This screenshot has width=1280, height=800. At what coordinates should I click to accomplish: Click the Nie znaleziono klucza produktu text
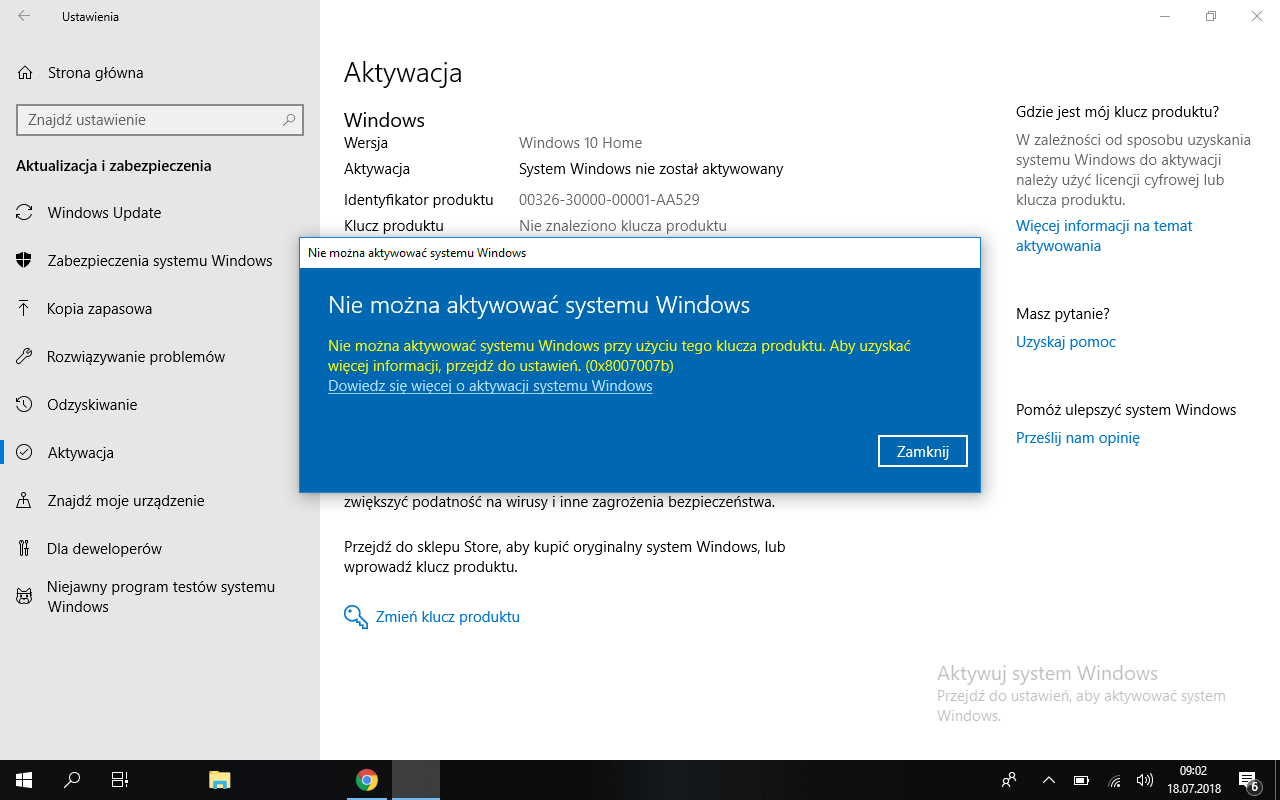[x=623, y=226]
